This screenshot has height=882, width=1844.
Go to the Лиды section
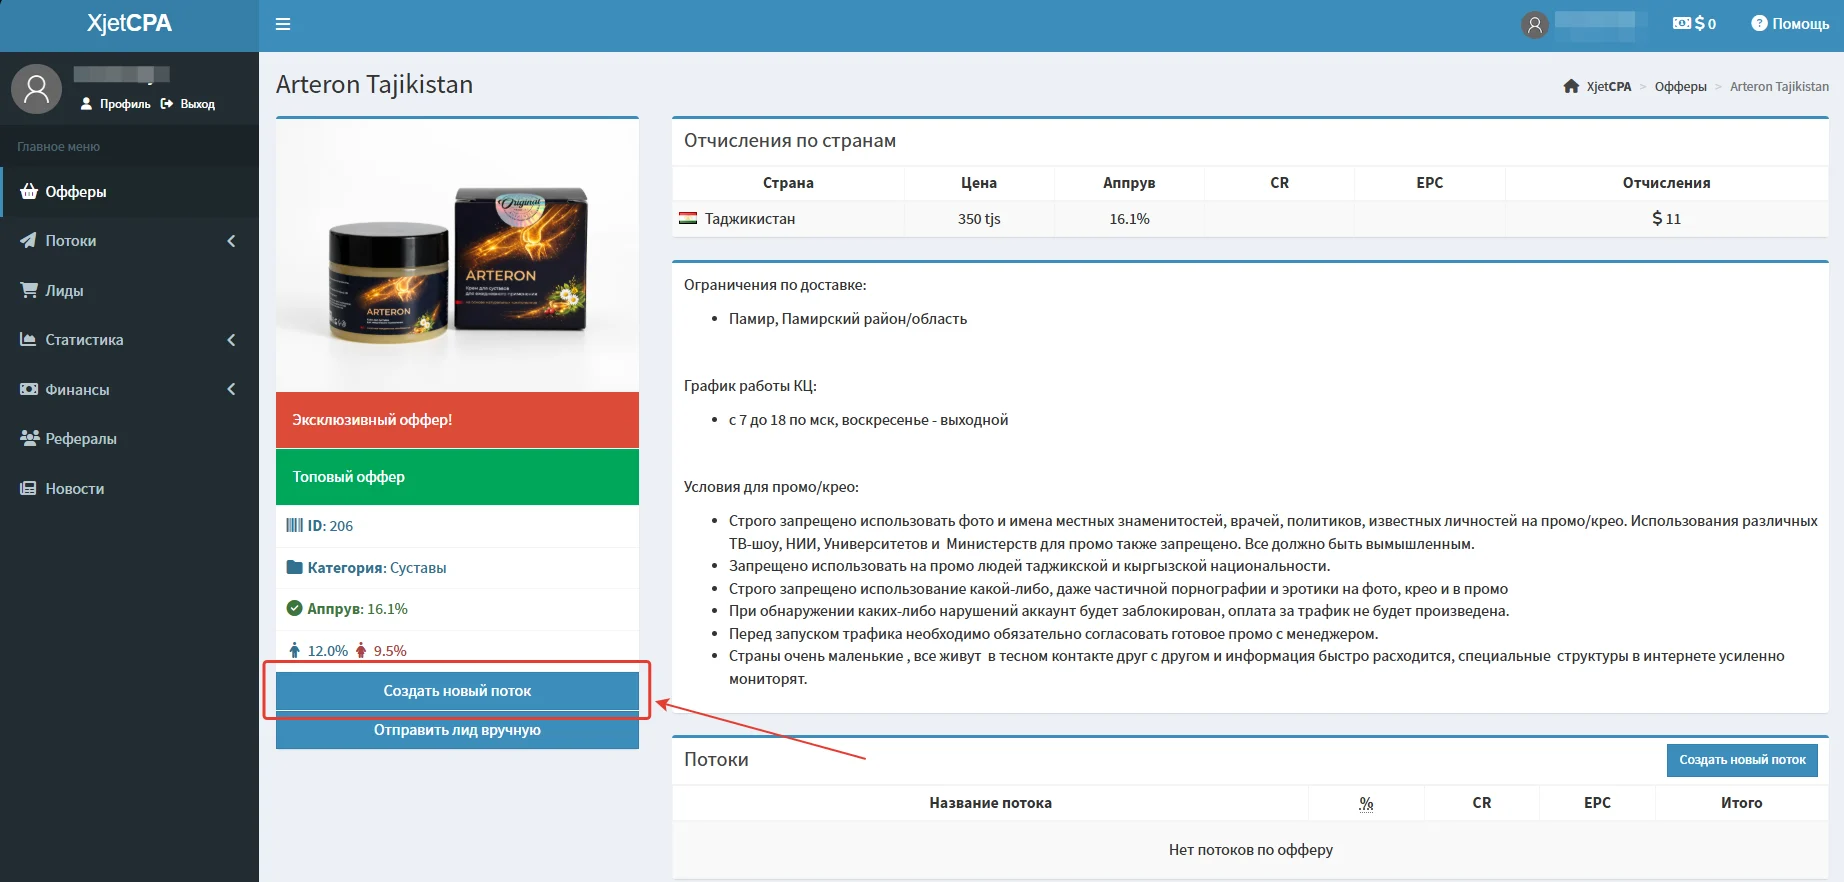click(130, 290)
